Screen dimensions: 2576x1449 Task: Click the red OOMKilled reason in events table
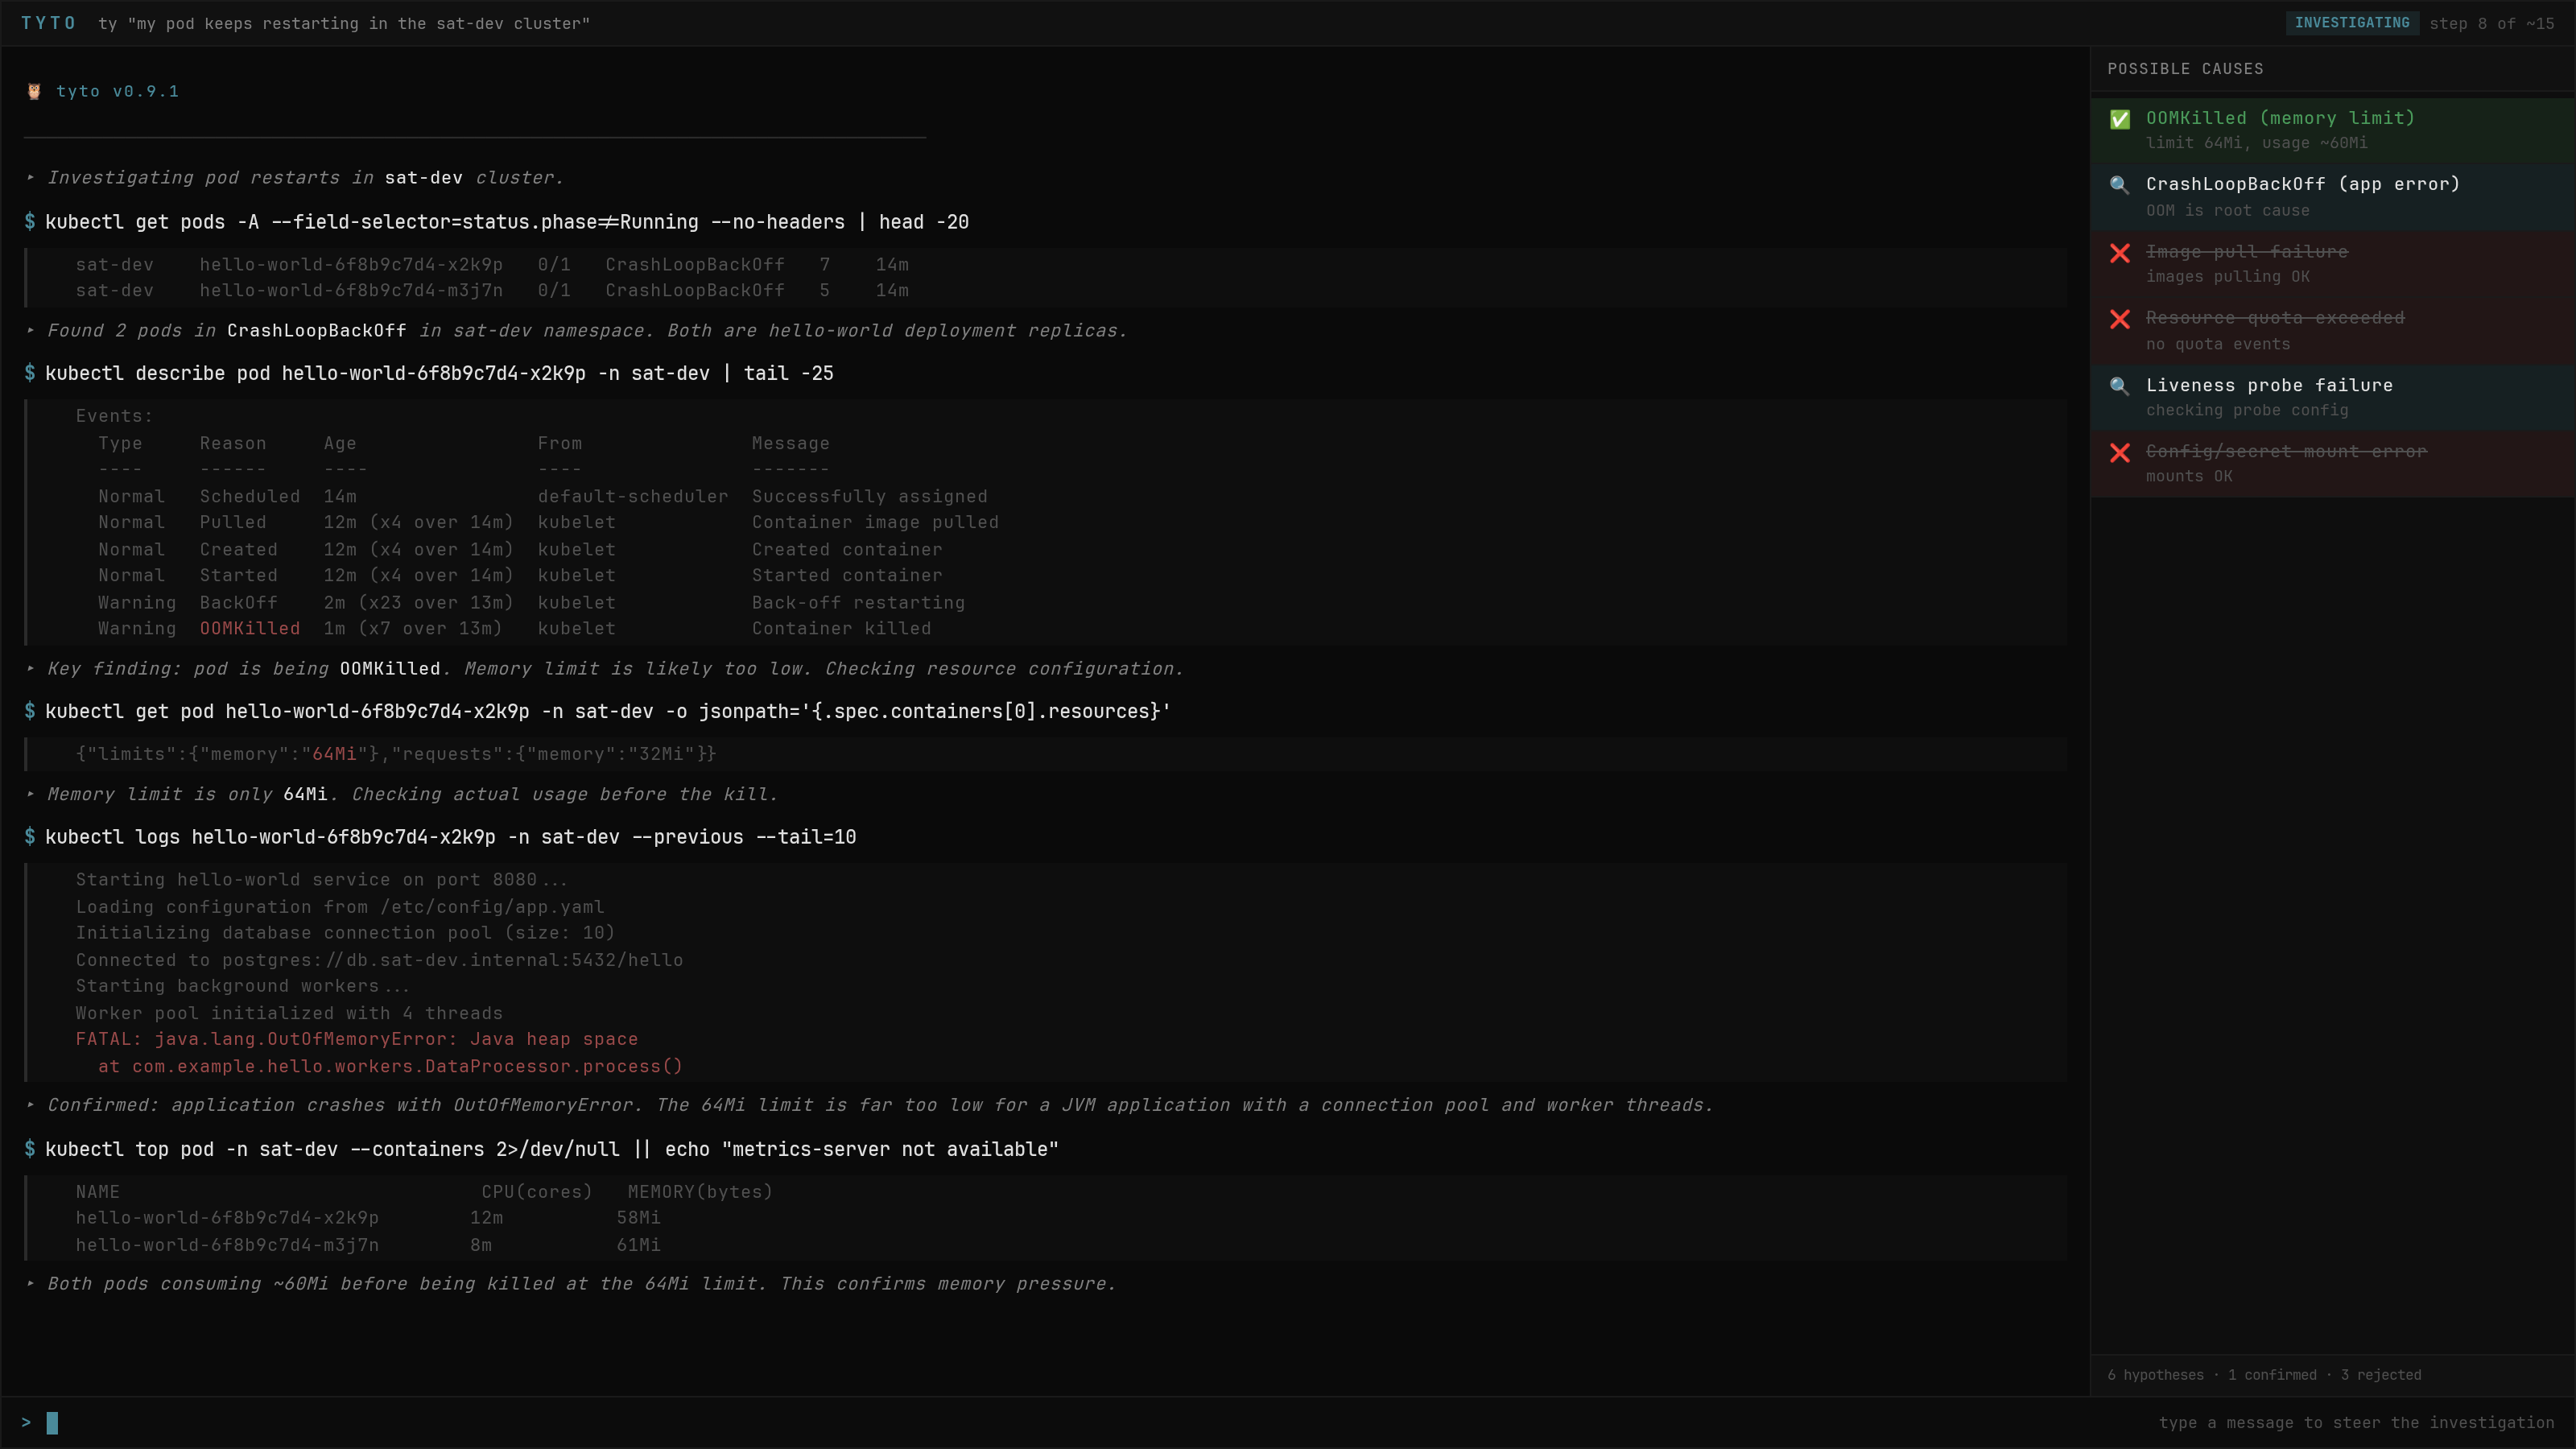coord(249,629)
